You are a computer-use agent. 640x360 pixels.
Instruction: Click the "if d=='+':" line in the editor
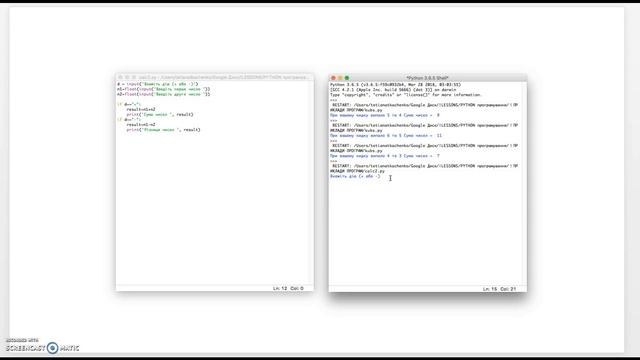[129, 104]
